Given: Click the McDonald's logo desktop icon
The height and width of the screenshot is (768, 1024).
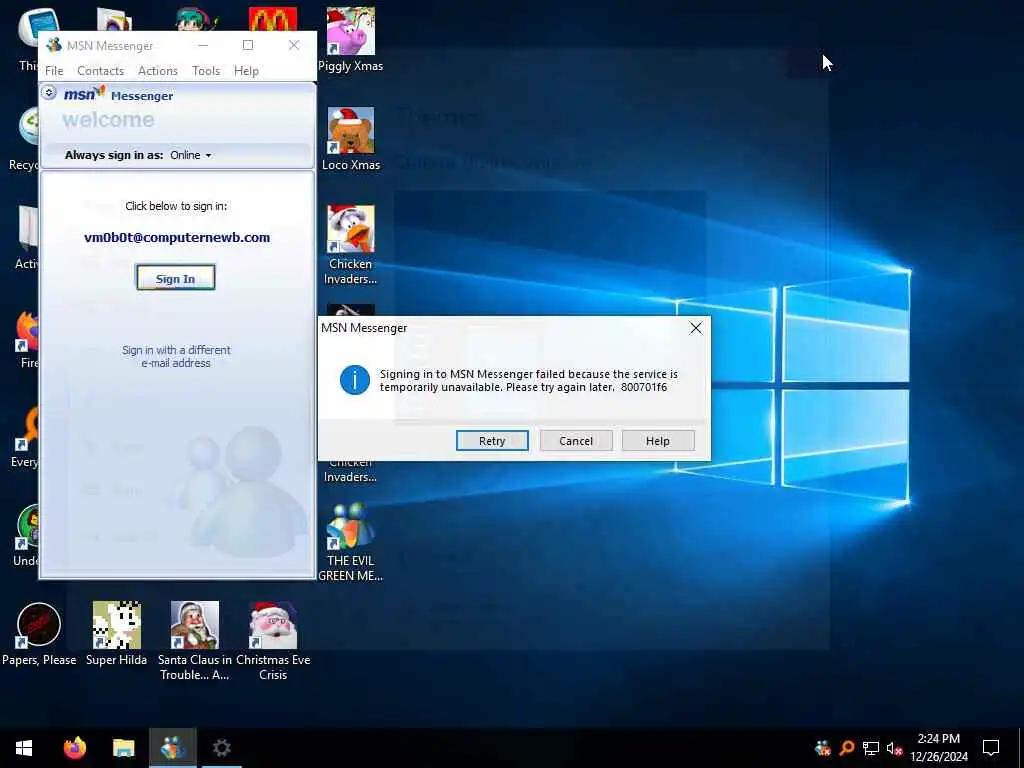Looking at the screenshot, I should coord(273,20).
